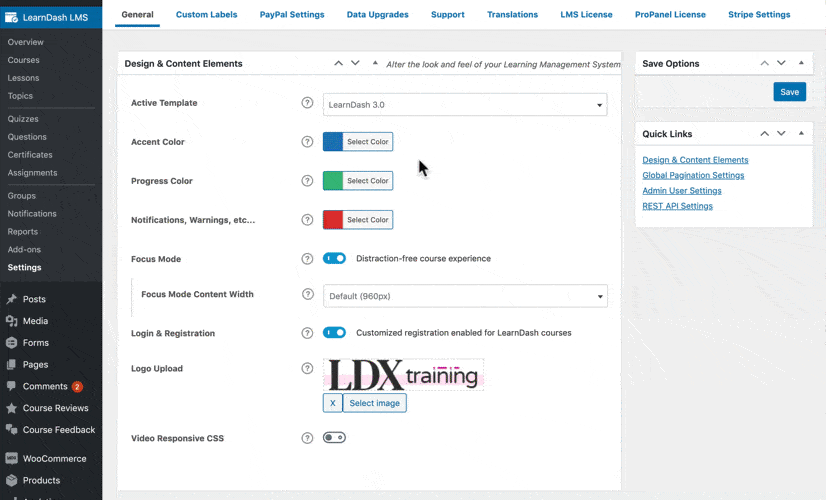Click the LearnDash LMS menu icon
This screenshot has height=500, width=826.
[11, 17]
